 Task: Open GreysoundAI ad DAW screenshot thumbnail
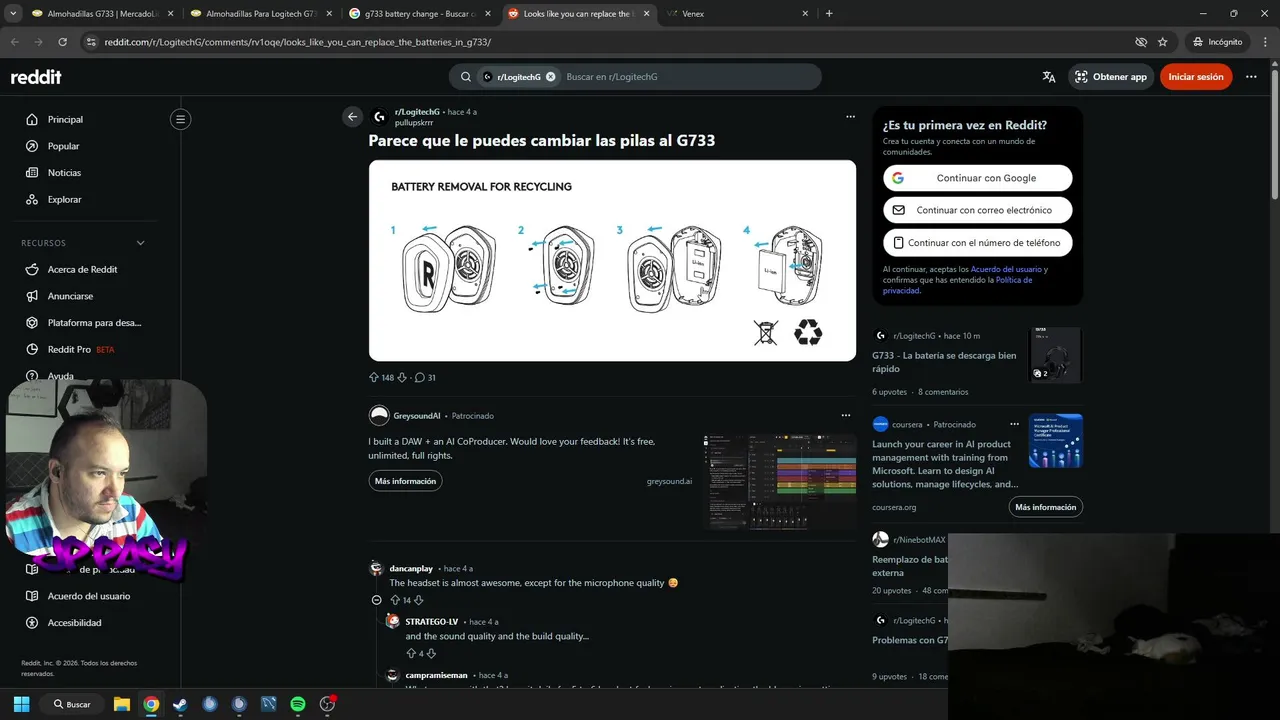tap(779, 481)
